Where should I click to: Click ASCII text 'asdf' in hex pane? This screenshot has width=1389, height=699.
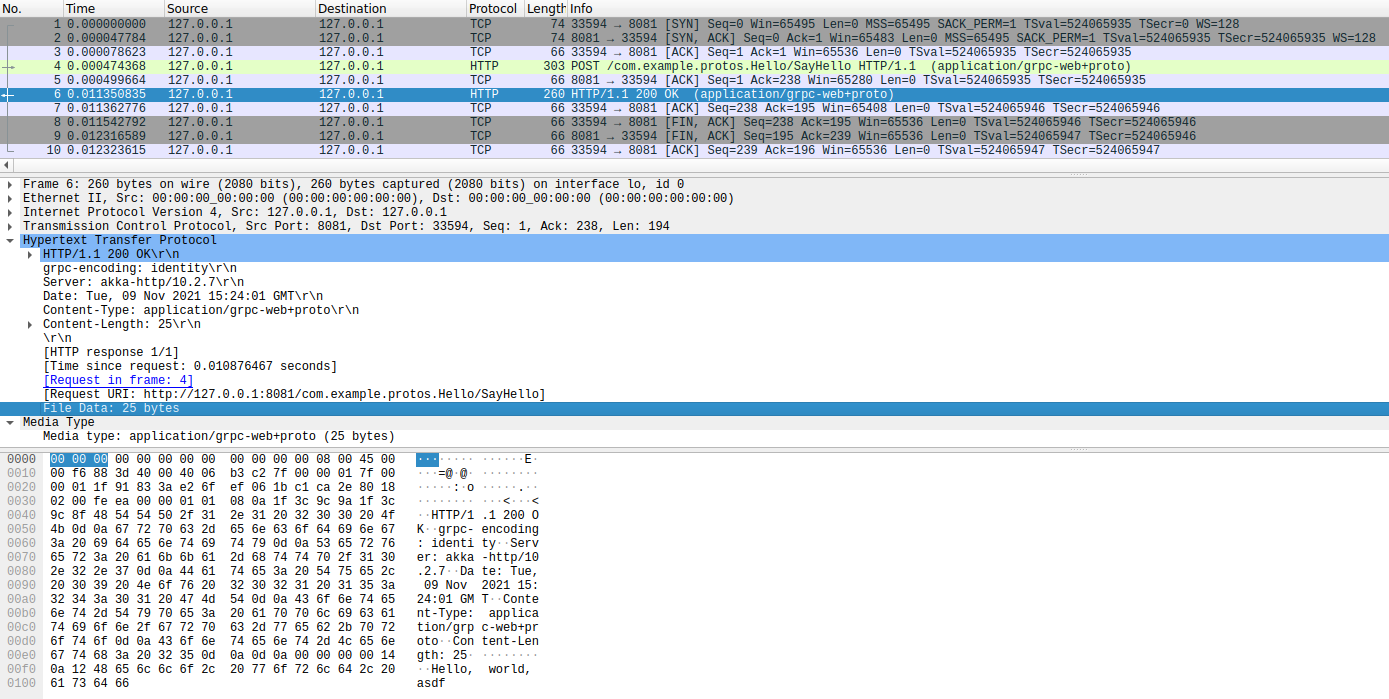point(431,683)
